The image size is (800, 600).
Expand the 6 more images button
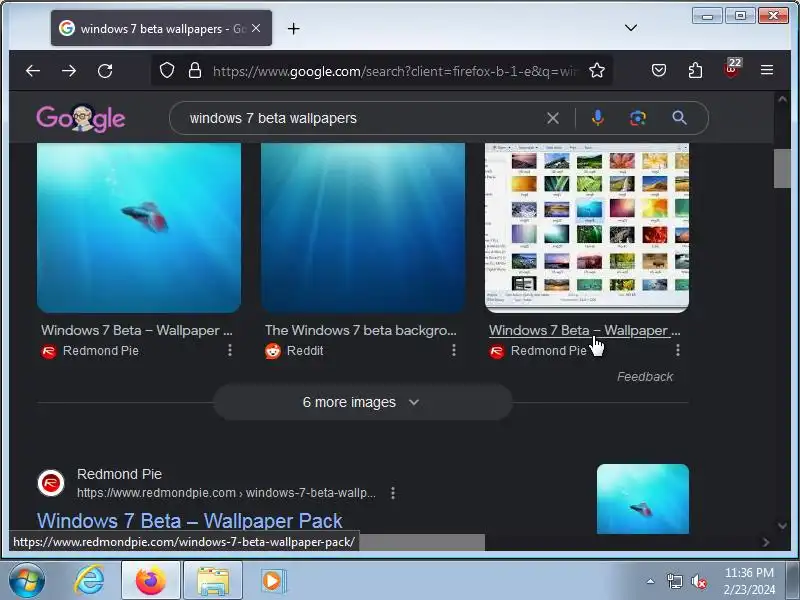tap(363, 402)
